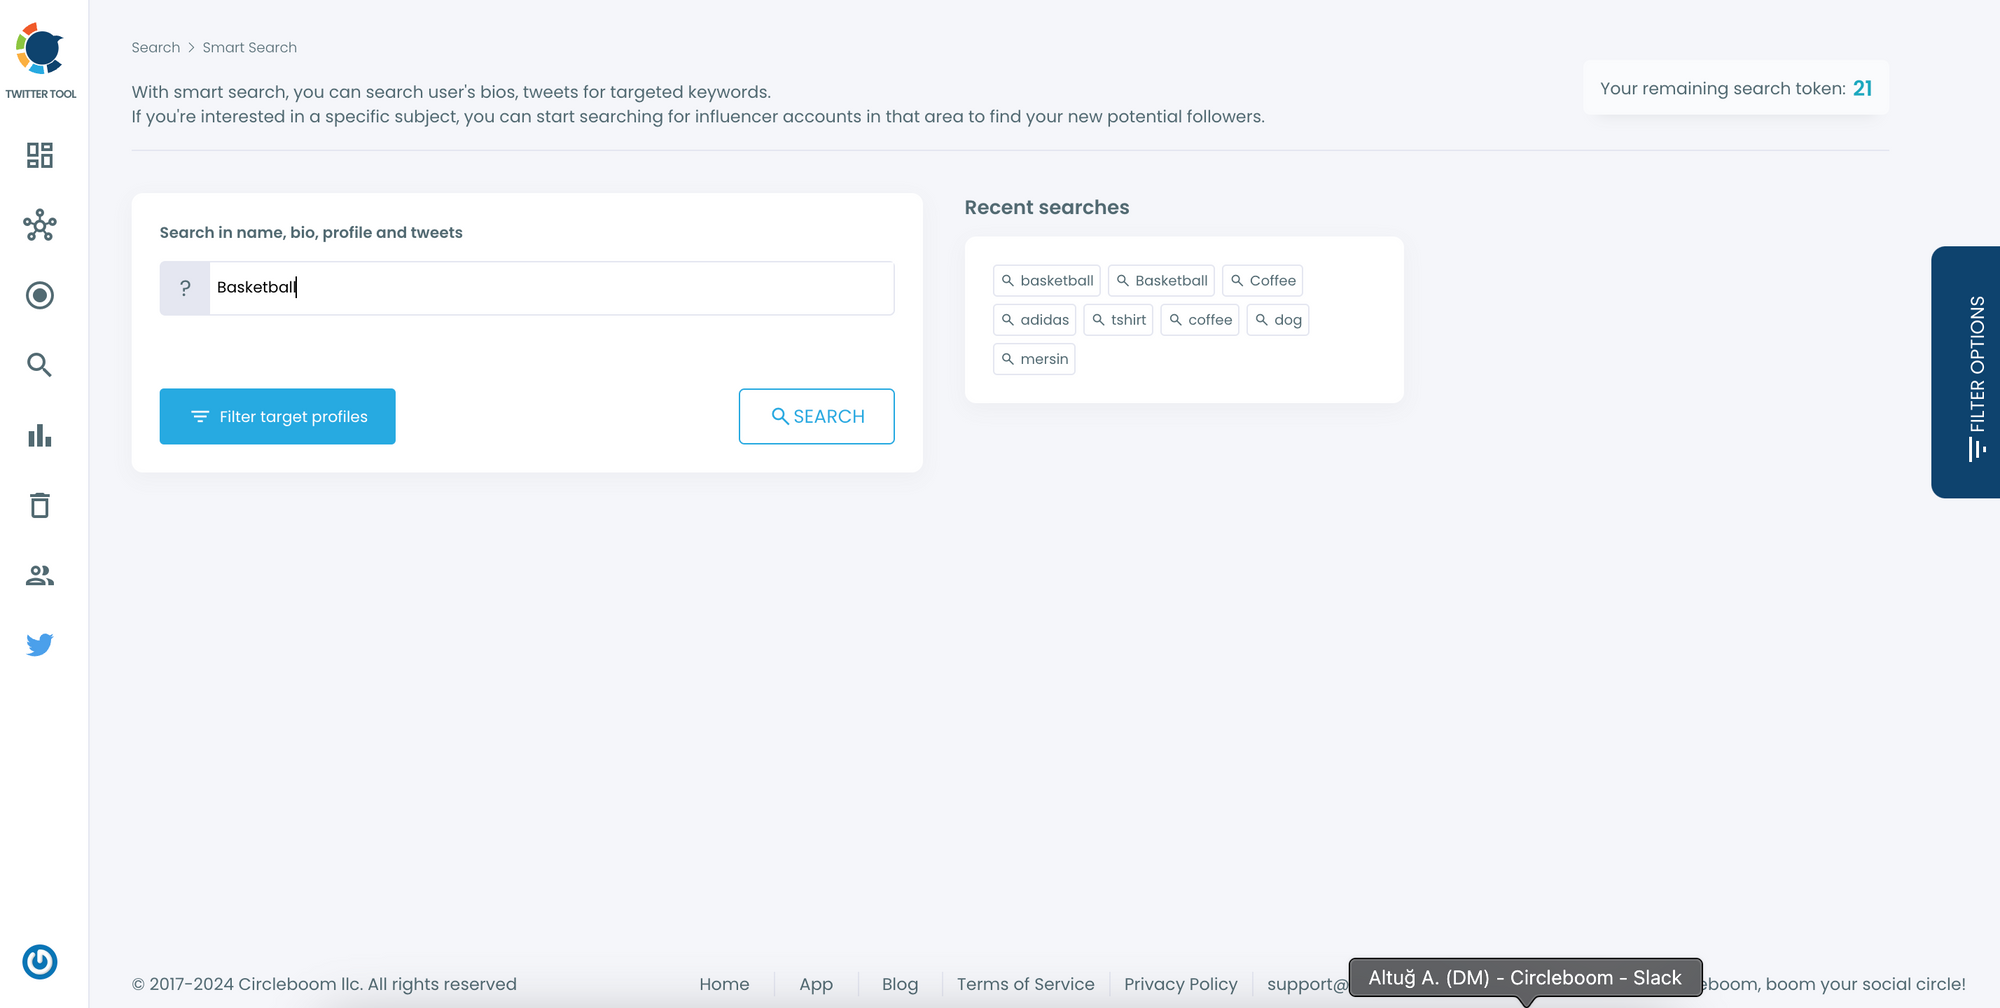Open the Search breadcrumb link
The height and width of the screenshot is (1008, 2000).
[x=156, y=47]
